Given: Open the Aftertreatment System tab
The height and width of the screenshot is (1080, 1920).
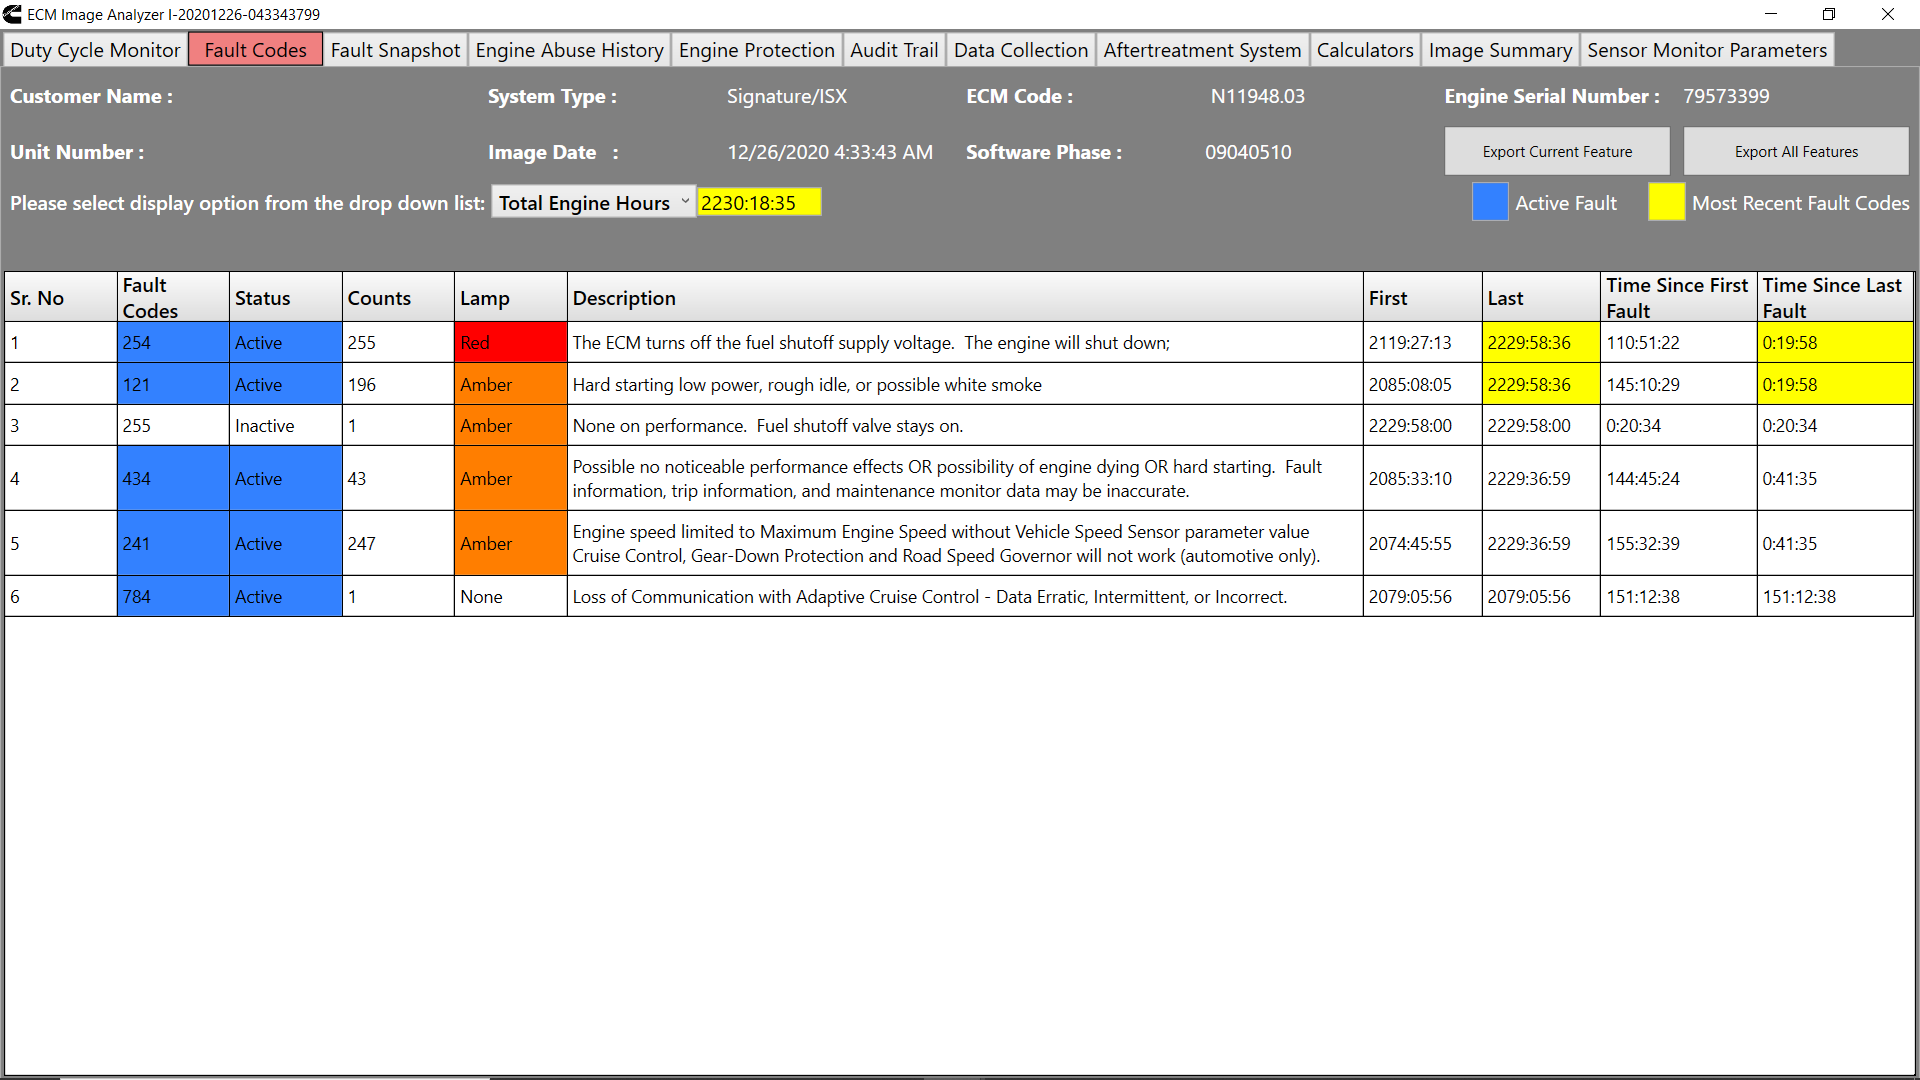Looking at the screenshot, I should coord(1202,49).
